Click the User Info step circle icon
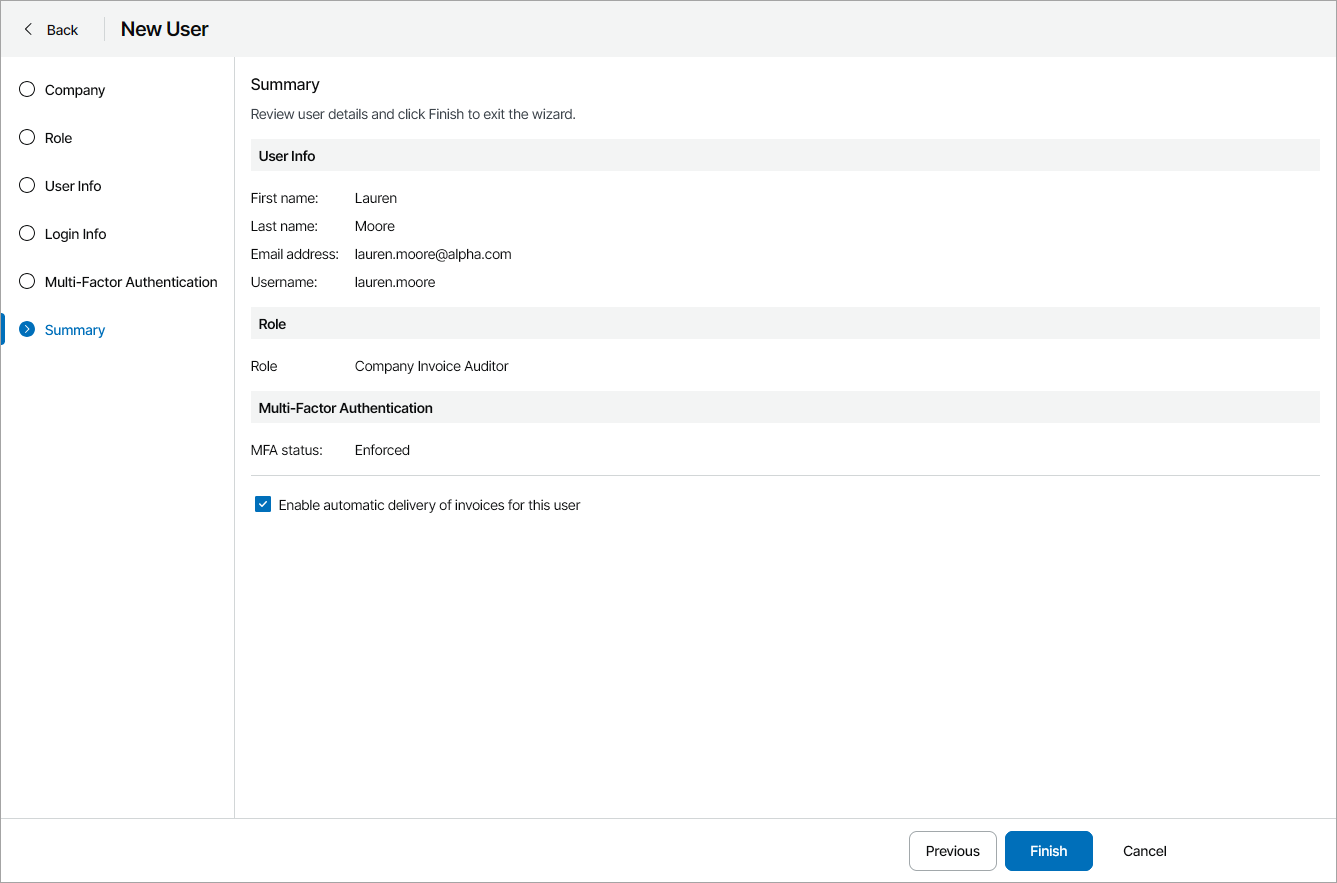The height and width of the screenshot is (883, 1337). pyautogui.click(x=27, y=186)
